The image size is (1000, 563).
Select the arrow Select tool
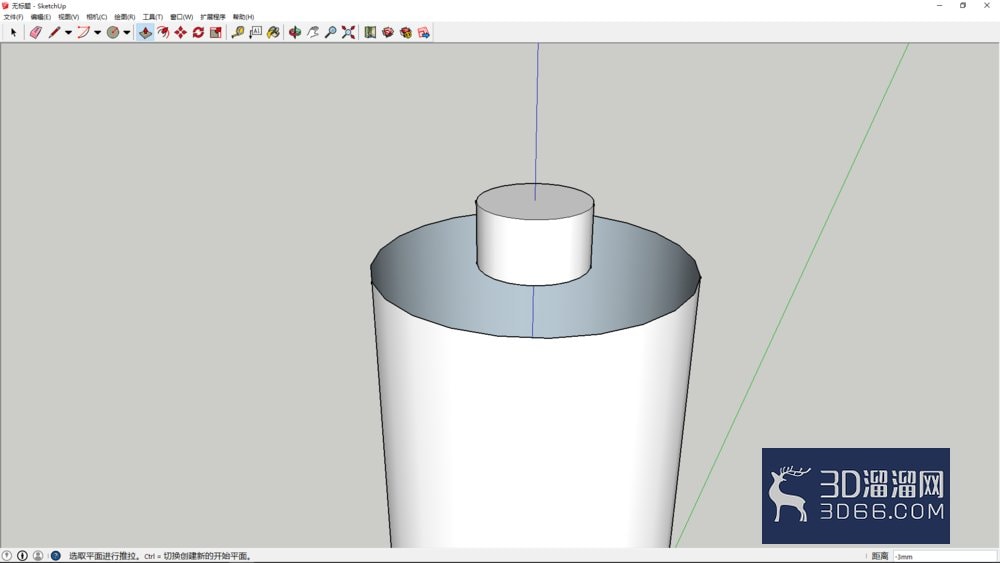13,33
